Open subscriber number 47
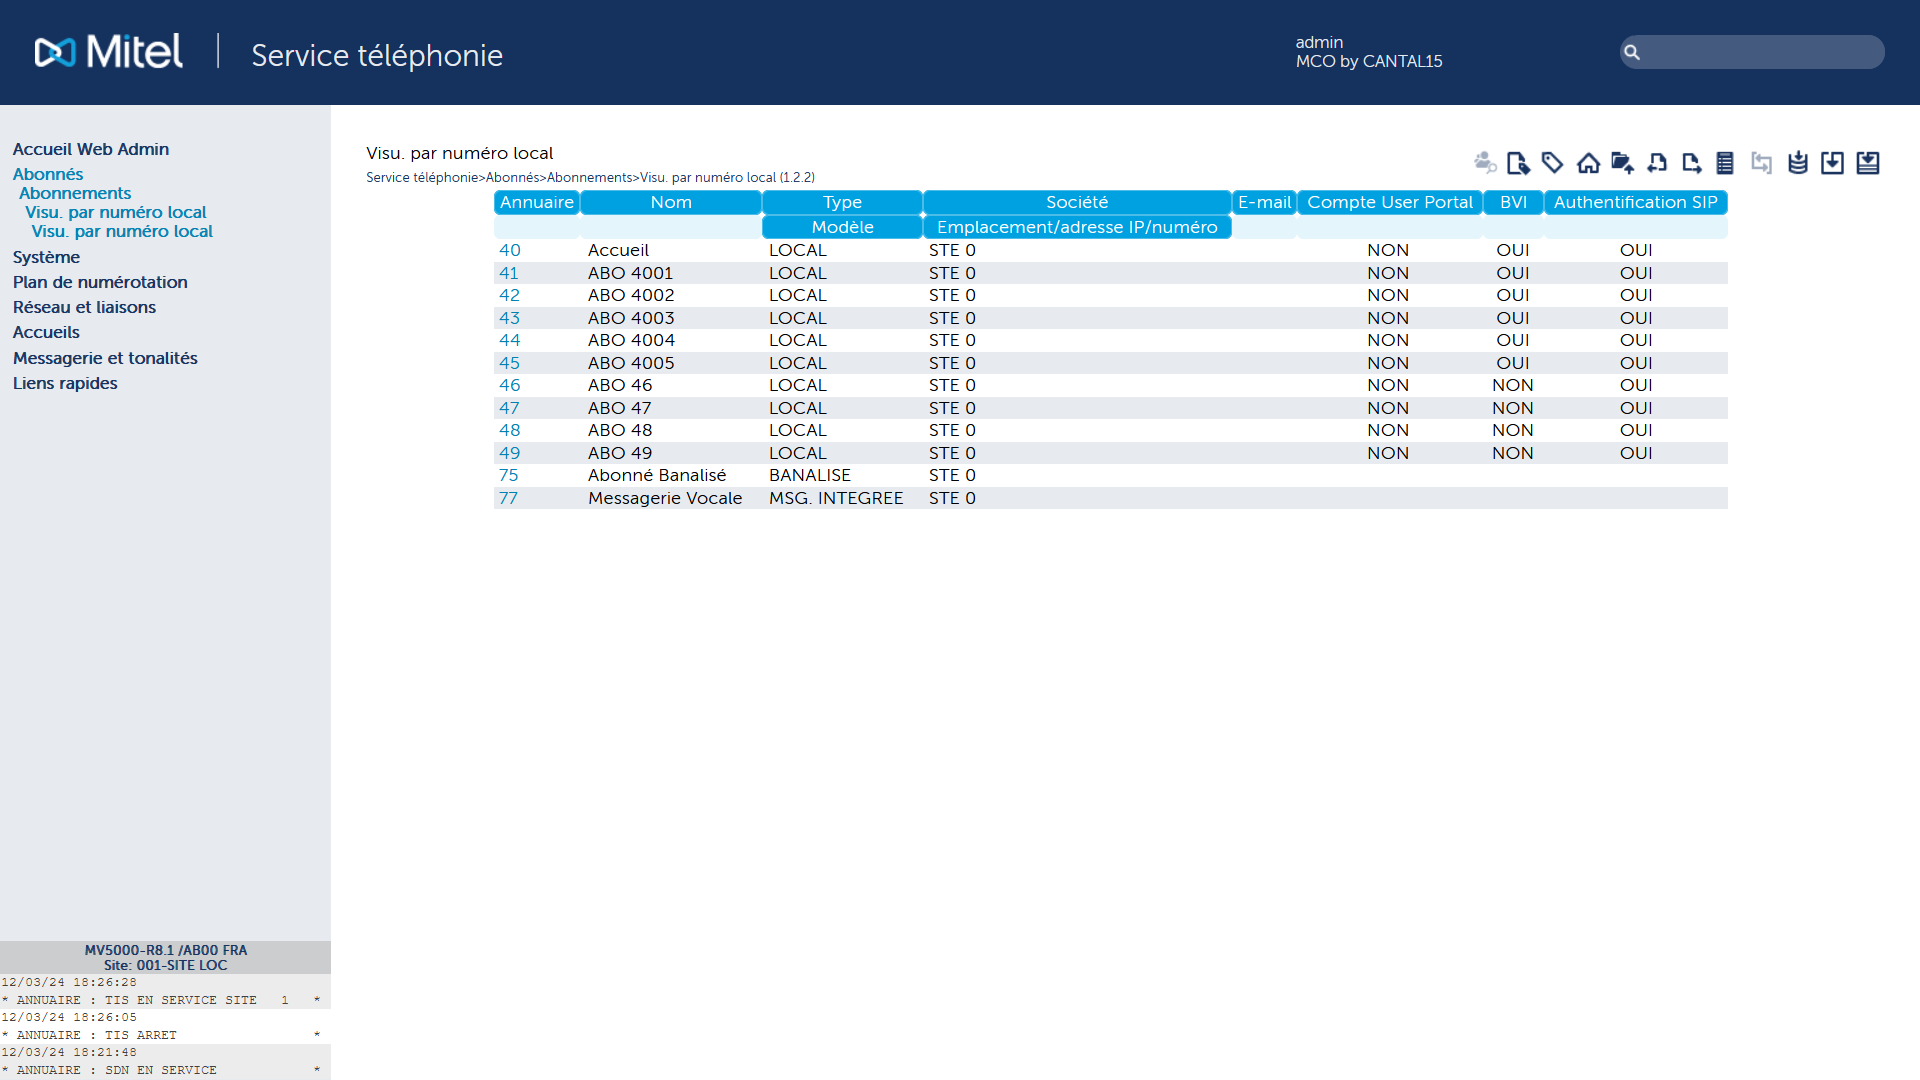The image size is (1920, 1080). point(510,408)
